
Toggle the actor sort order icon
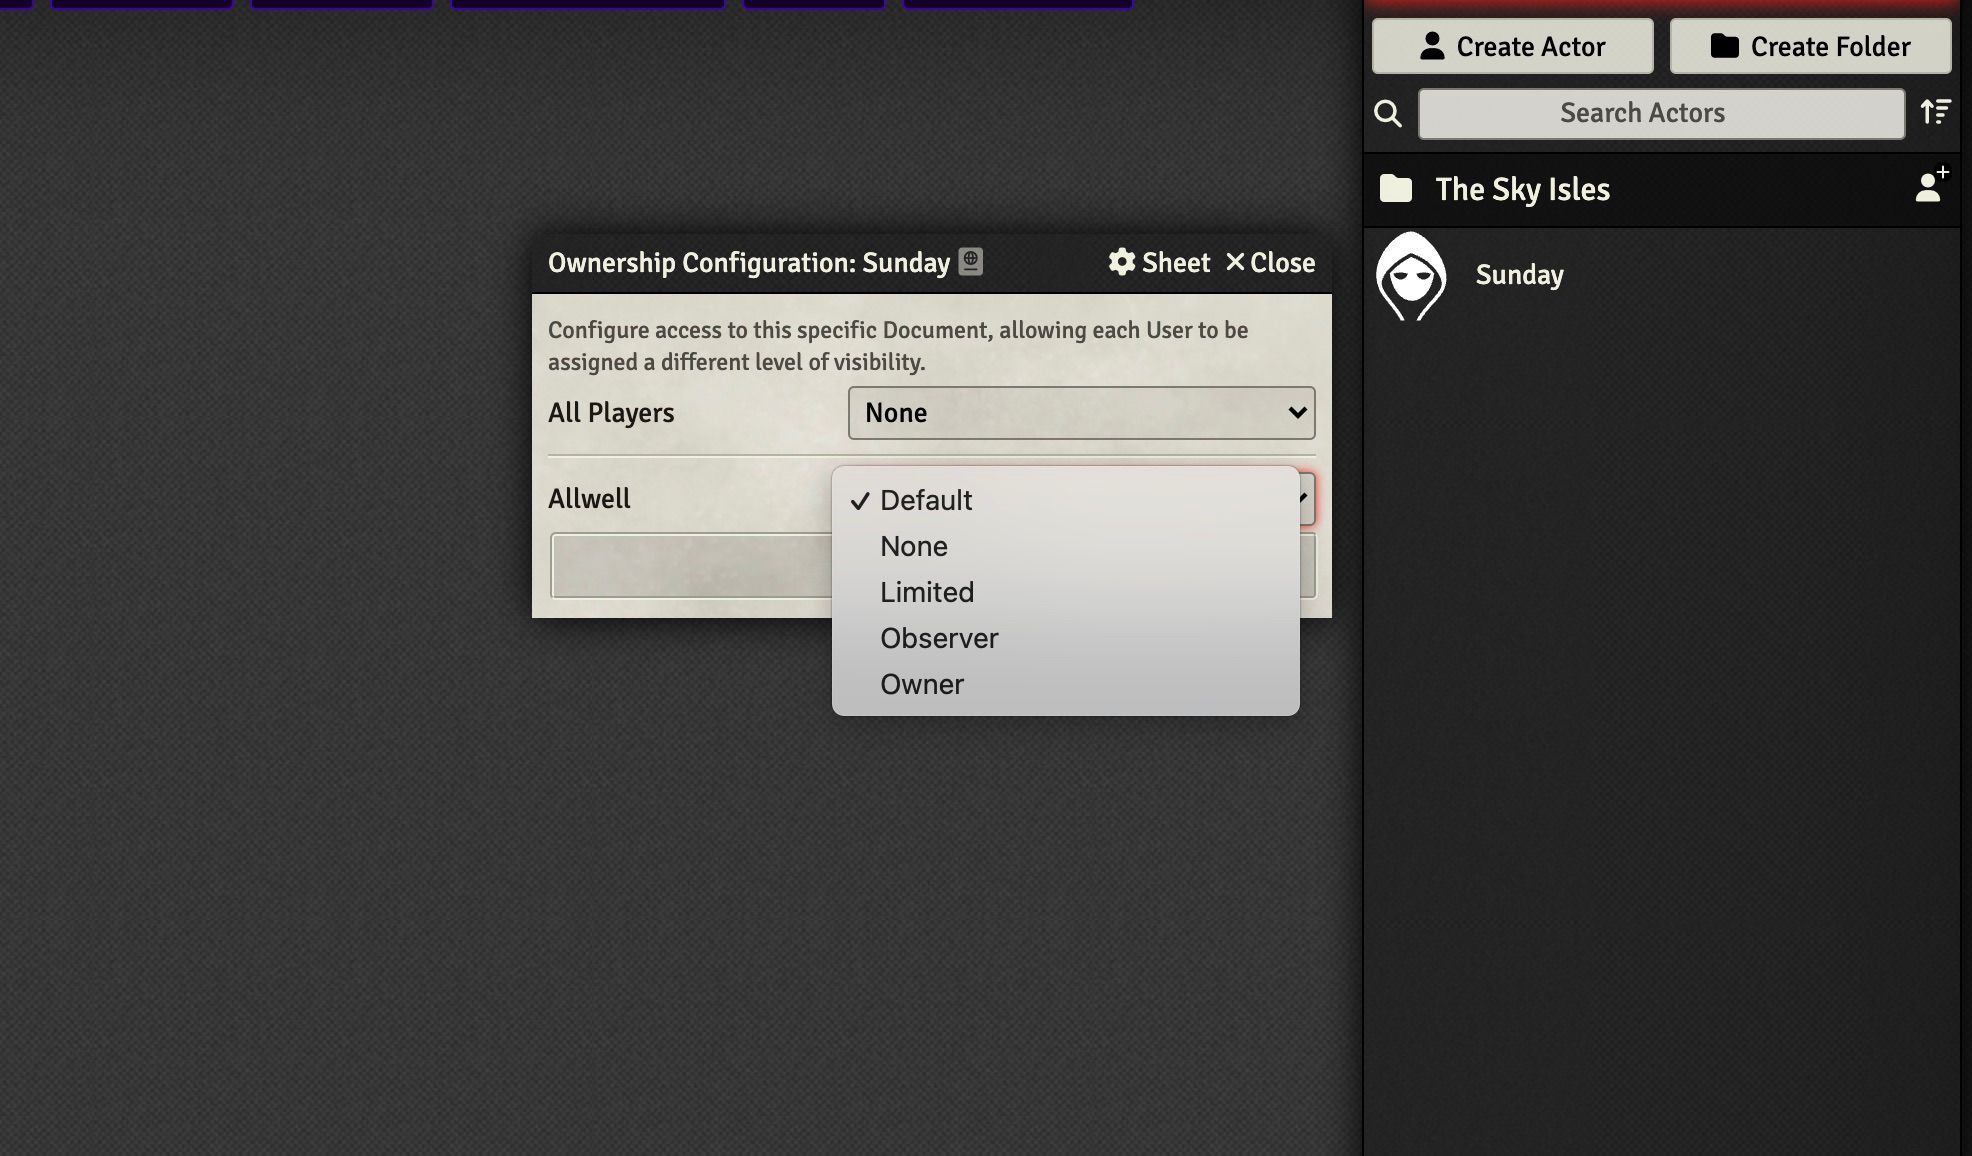coord(1936,112)
